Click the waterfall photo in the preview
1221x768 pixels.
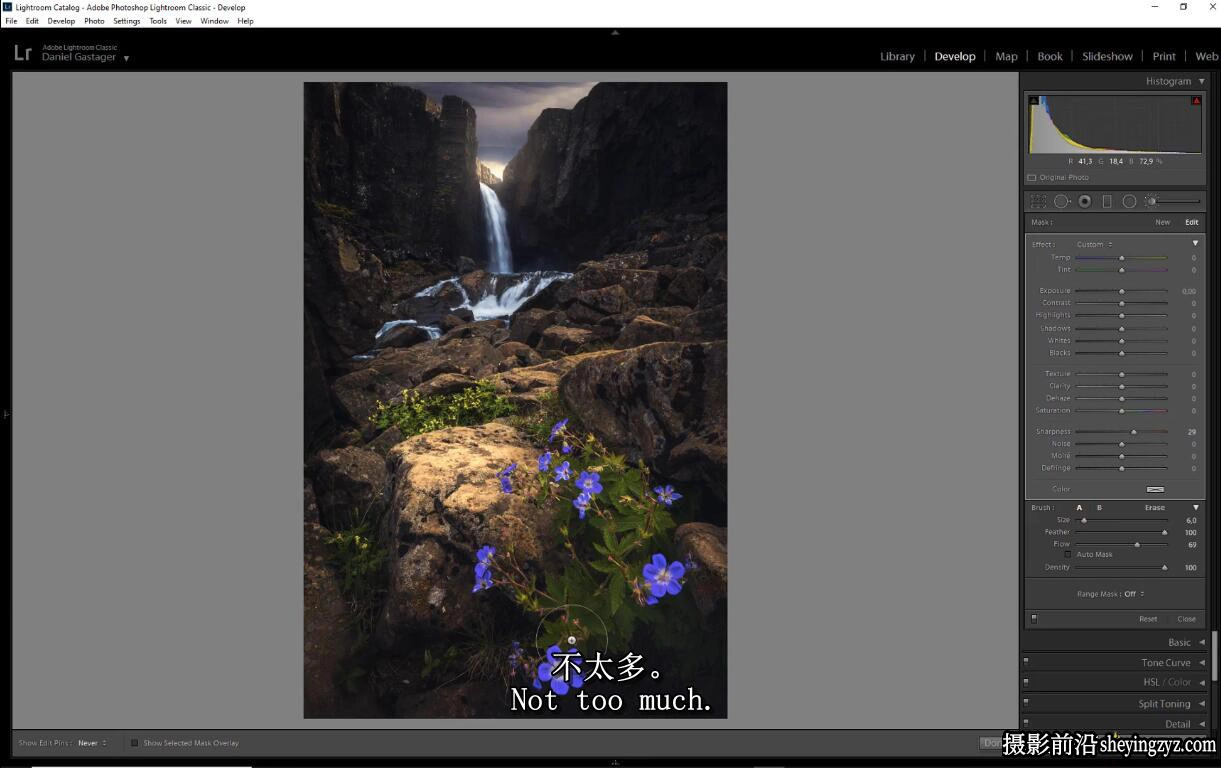click(515, 400)
